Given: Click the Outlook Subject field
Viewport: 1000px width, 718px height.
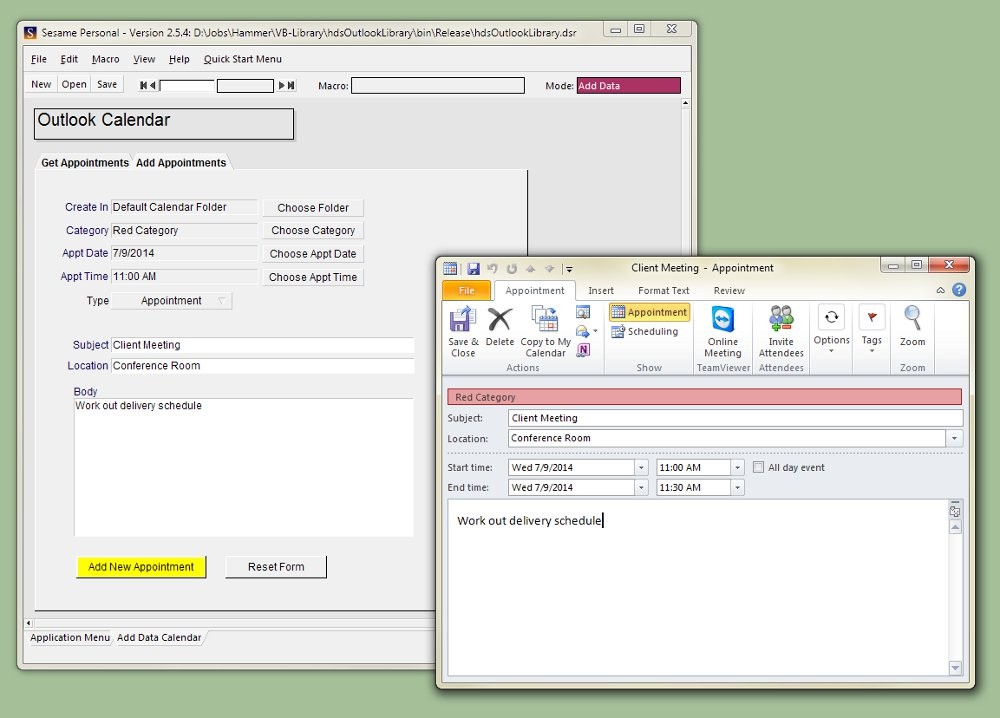Looking at the screenshot, I should 735,418.
